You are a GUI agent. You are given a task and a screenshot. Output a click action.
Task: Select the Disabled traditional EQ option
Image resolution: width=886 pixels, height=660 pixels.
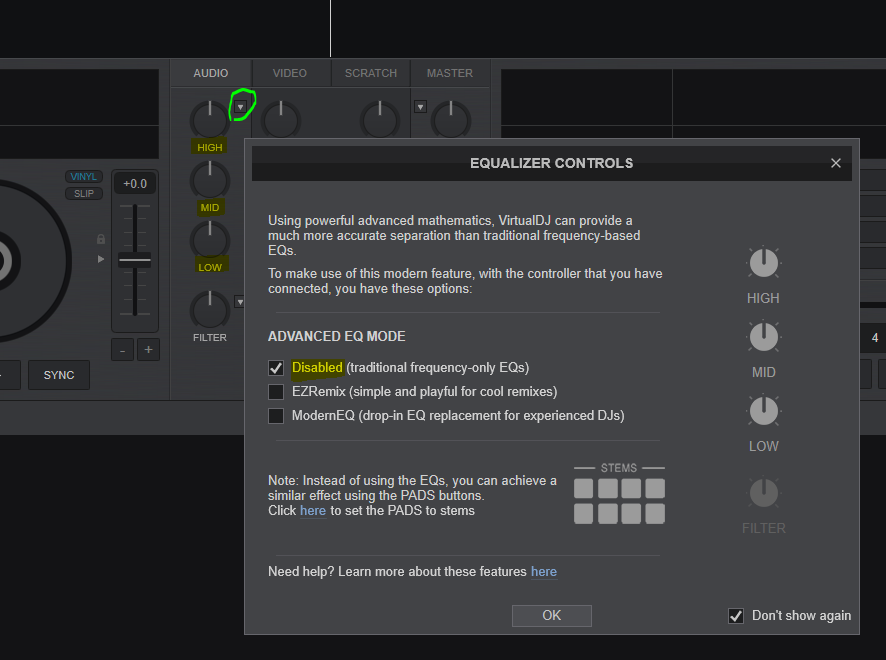click(276, 368)
